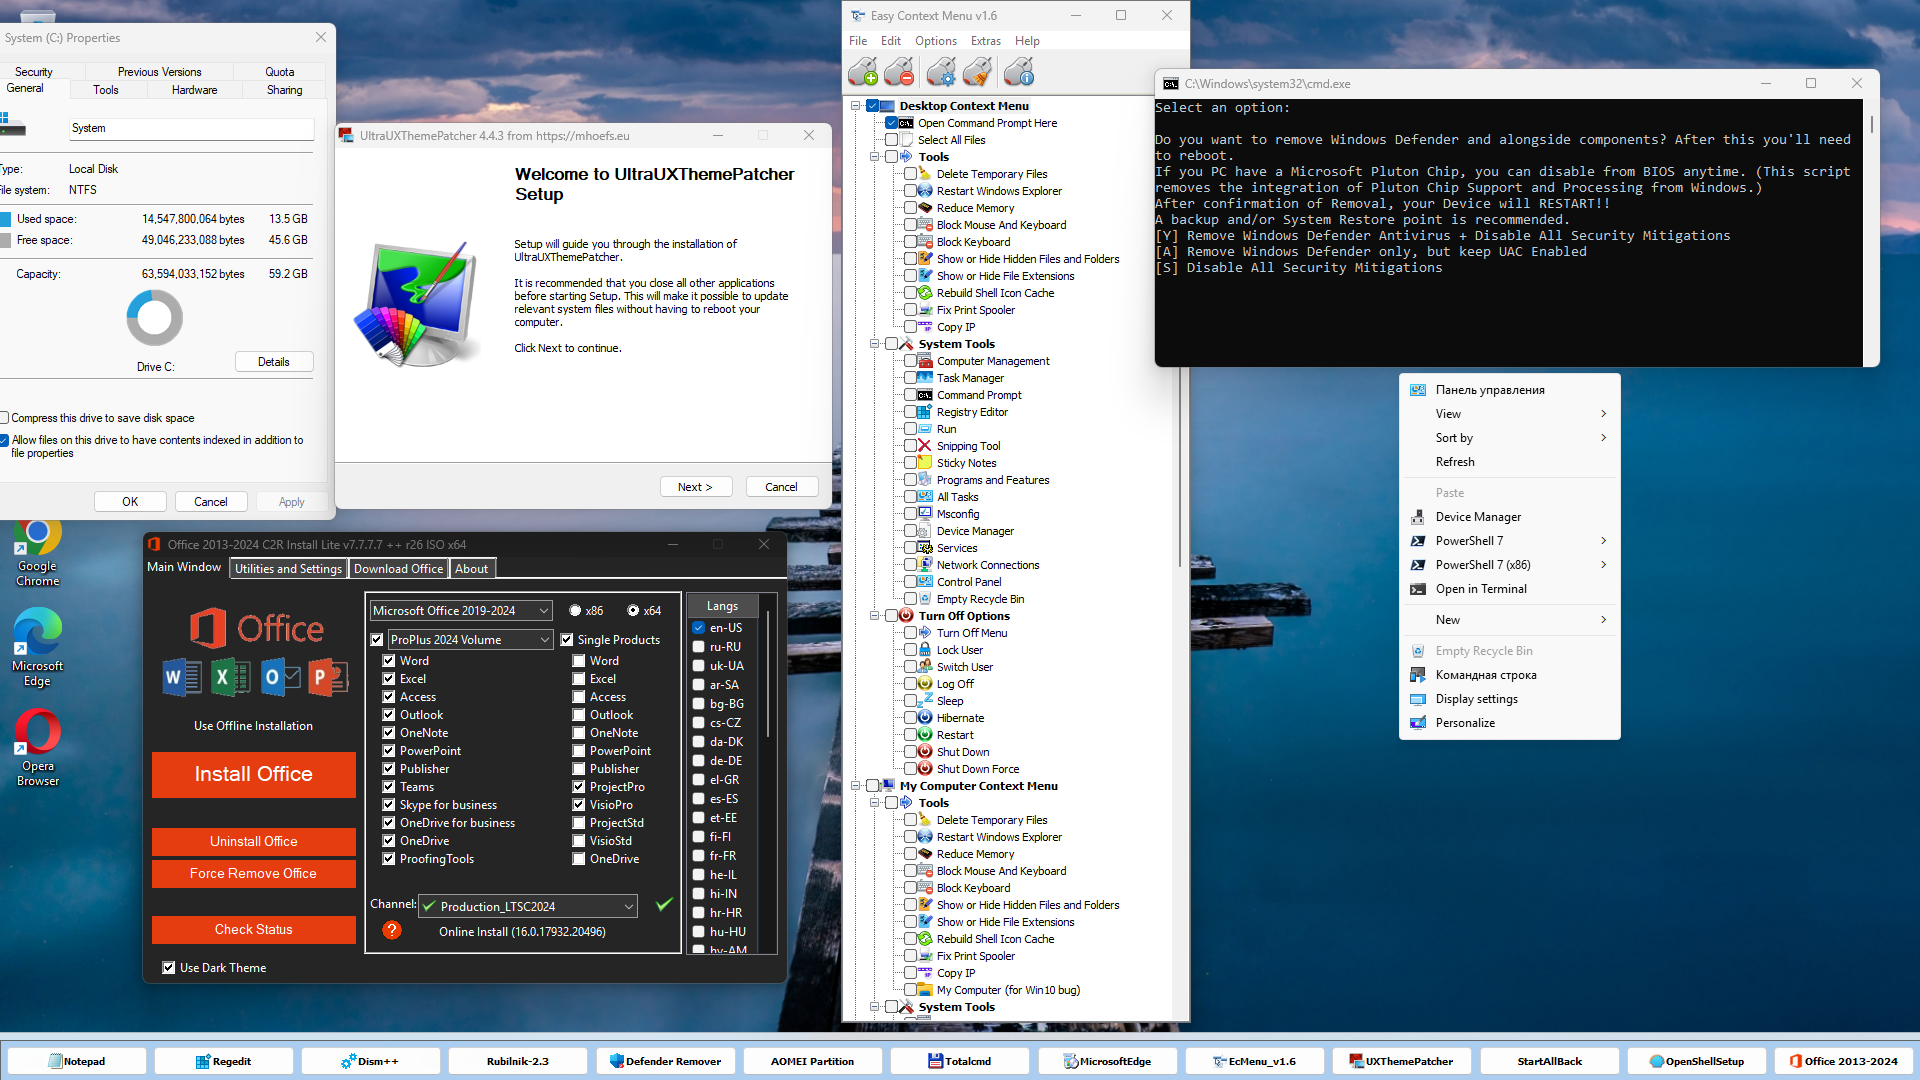
Task: Click the Командная строка icon in context menu
Action: point(1417,675)
